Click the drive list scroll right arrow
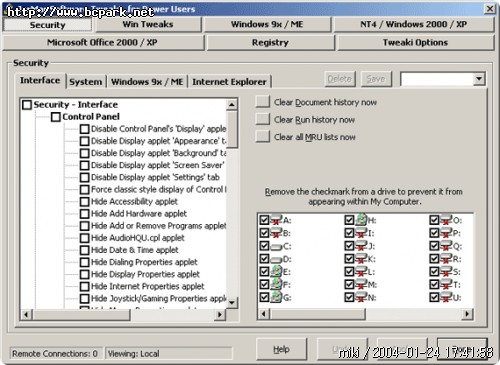 [x=467, y=314]
